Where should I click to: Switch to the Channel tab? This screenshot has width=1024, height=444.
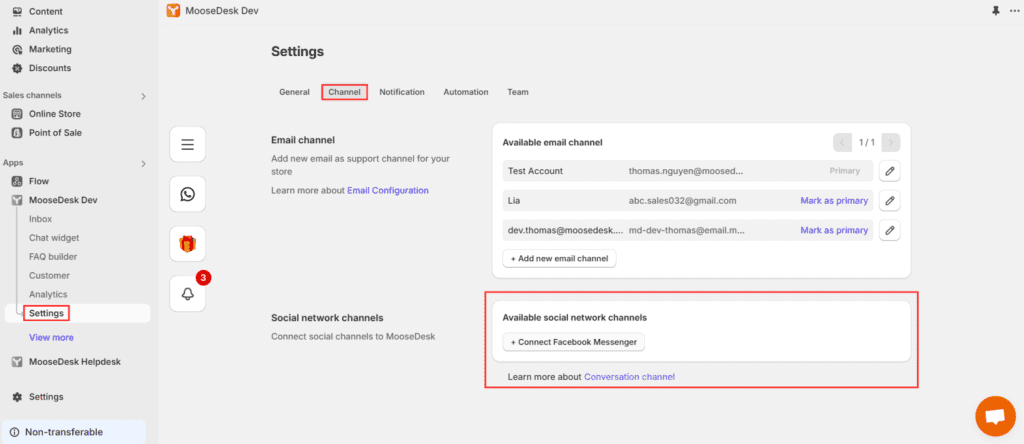click(344, 92)
